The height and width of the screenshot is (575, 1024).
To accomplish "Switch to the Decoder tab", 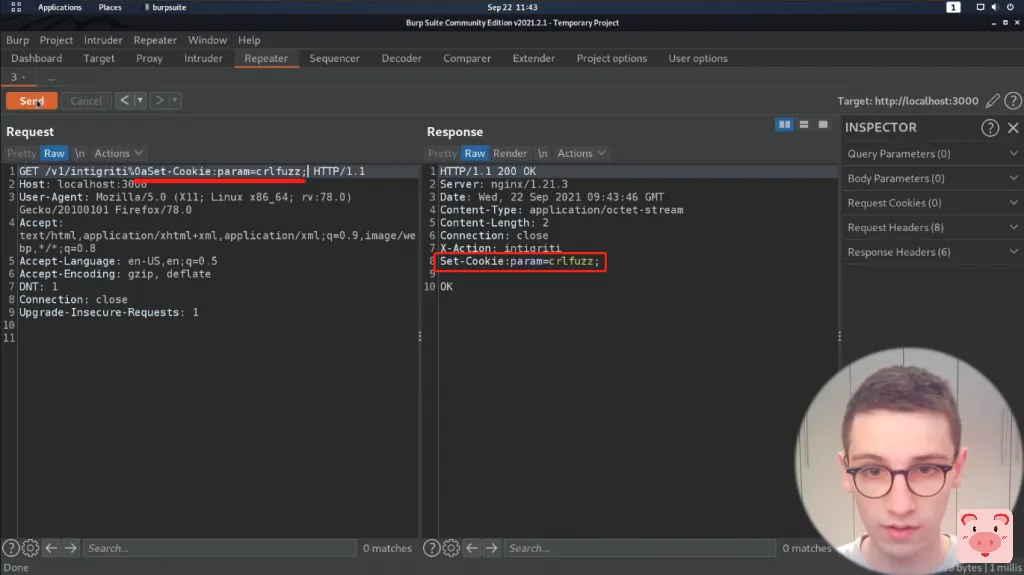I will 401,59.
